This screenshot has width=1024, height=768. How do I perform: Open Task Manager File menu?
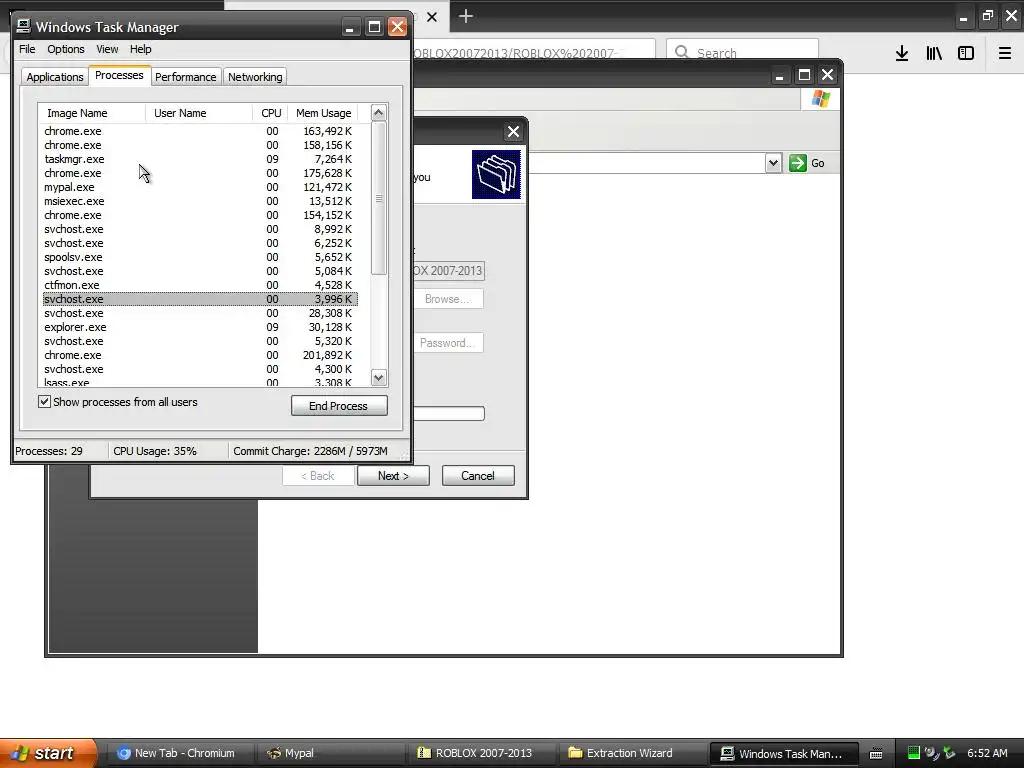click(x=27, y=49)
